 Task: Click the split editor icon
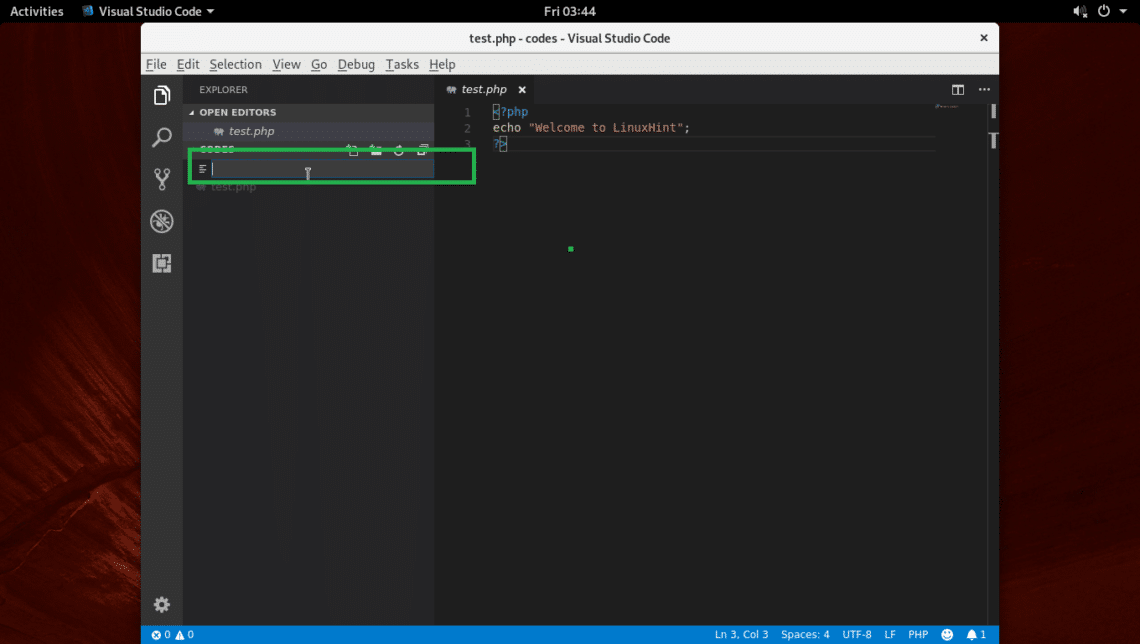pyautogui.click(x=958, y=90)
